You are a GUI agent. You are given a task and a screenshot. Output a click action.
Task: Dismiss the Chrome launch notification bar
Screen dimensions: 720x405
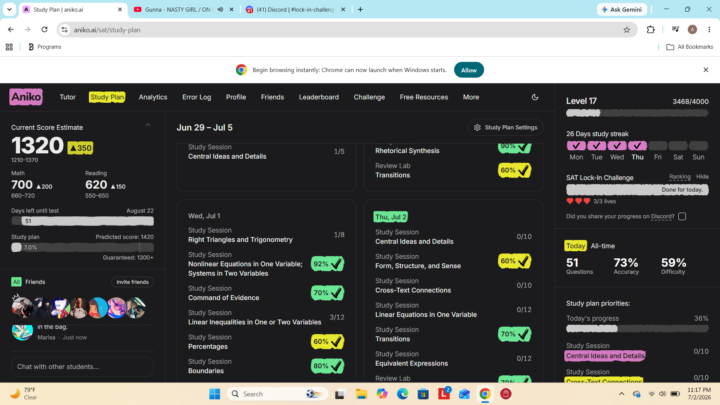click(706, 70)
